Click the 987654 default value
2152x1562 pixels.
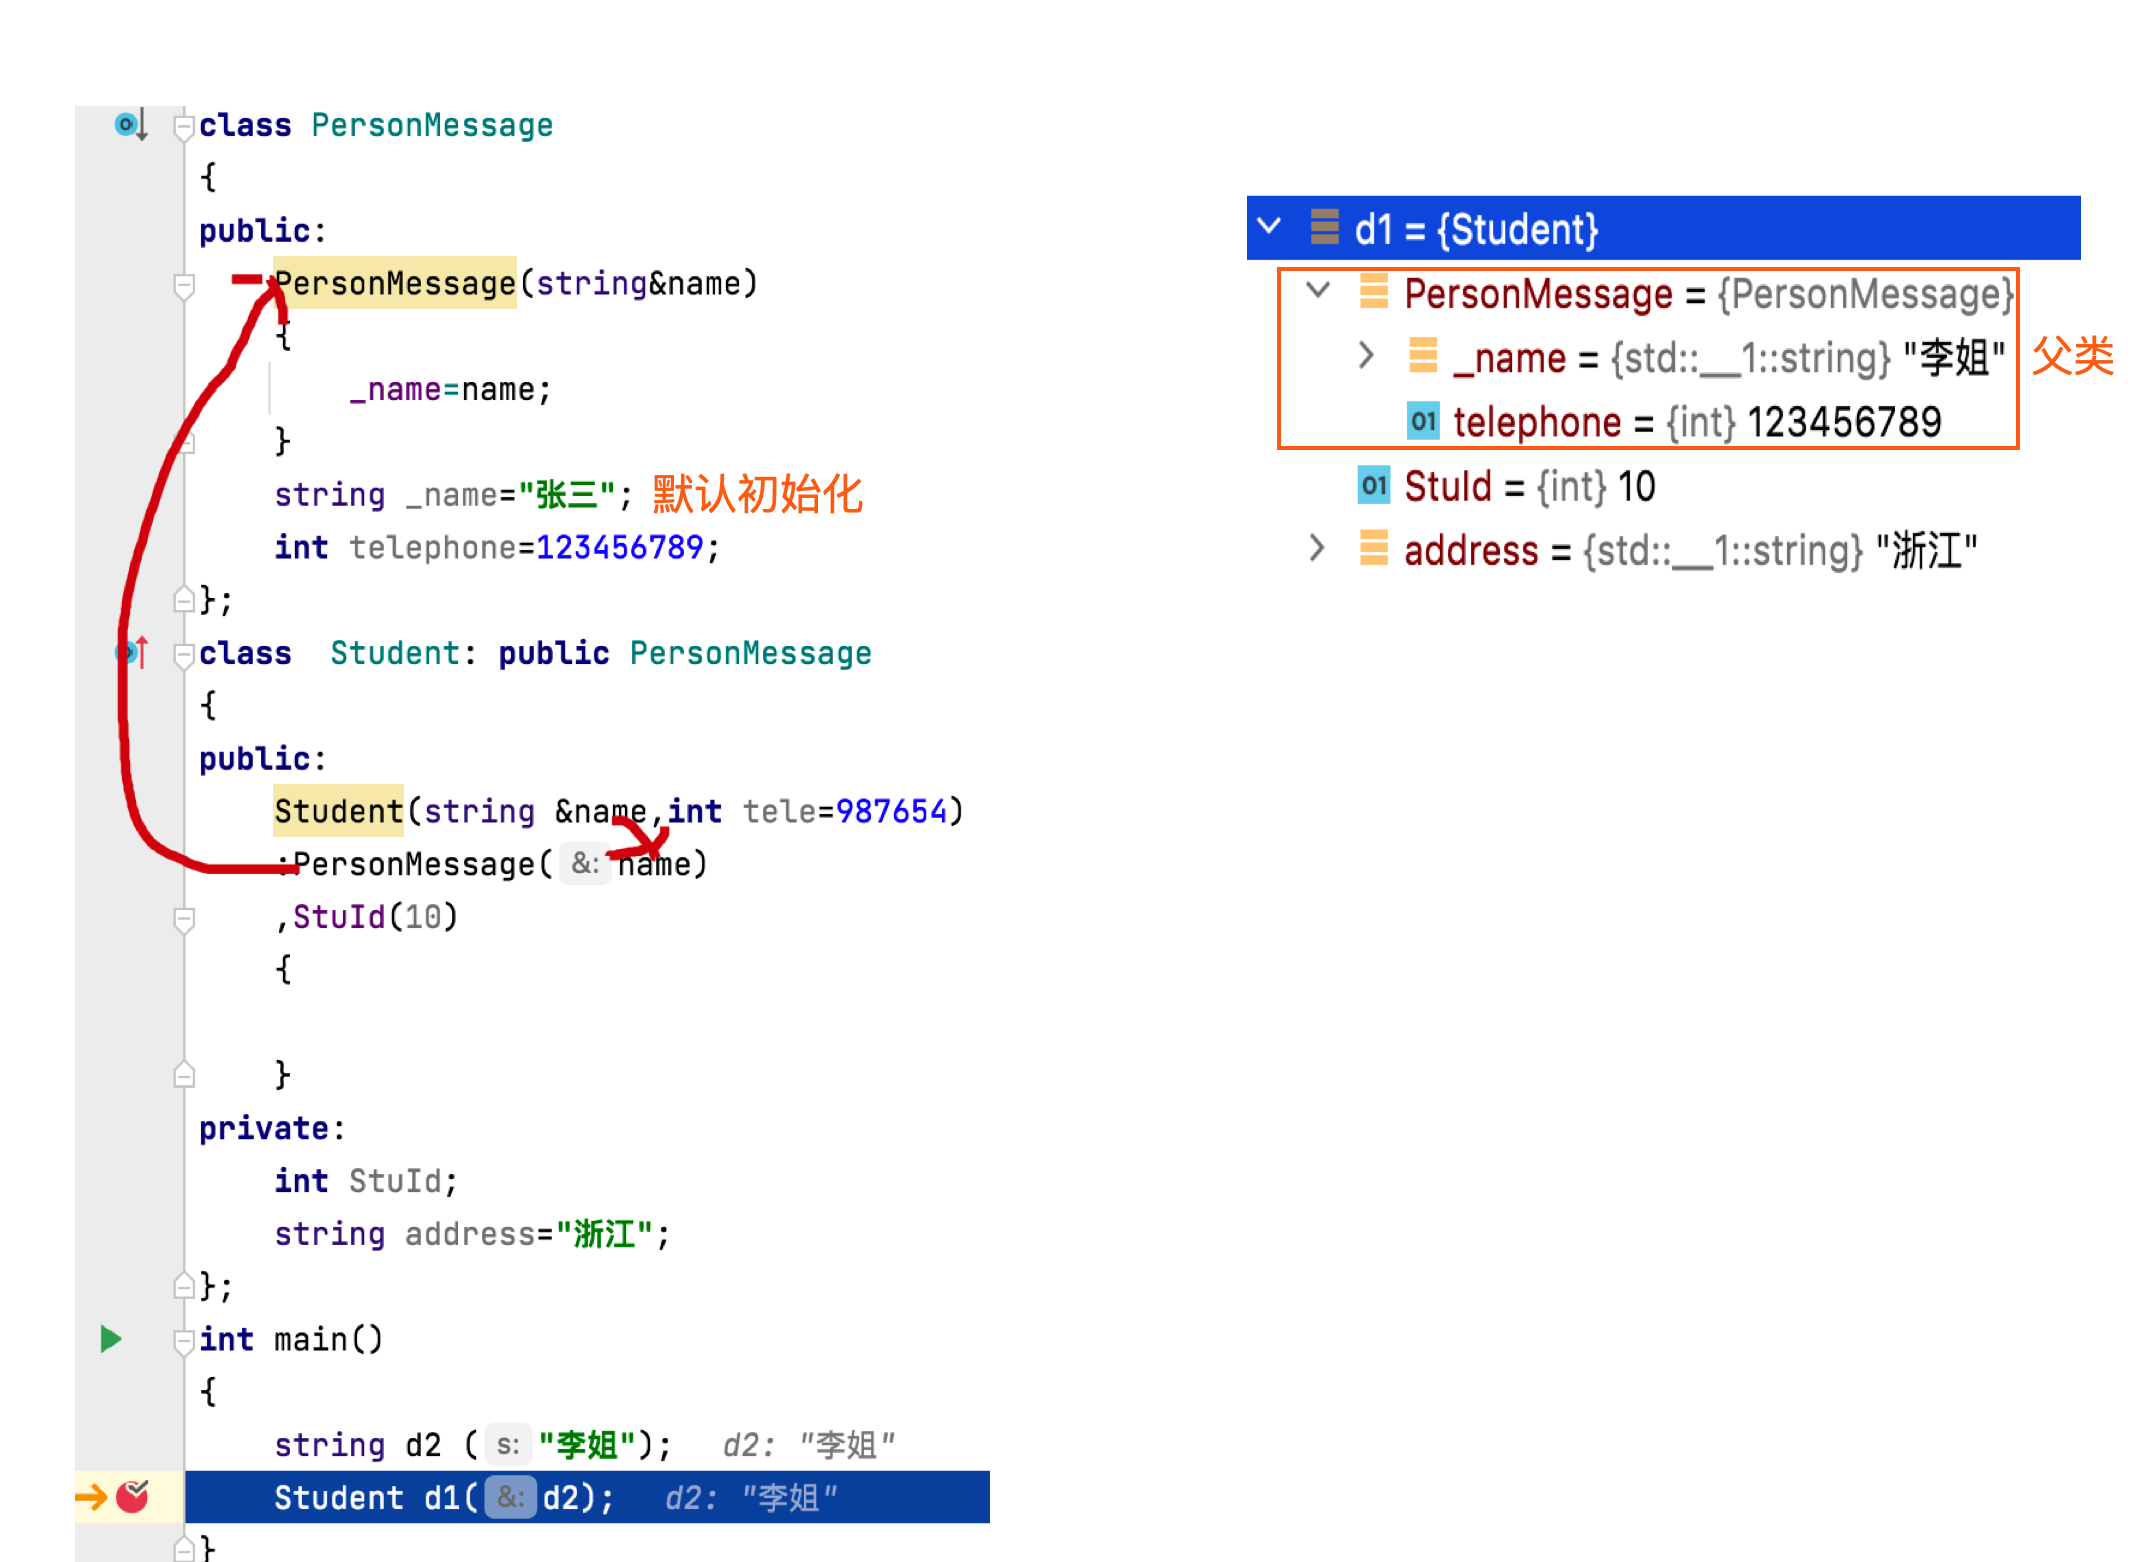click(891, 811)
